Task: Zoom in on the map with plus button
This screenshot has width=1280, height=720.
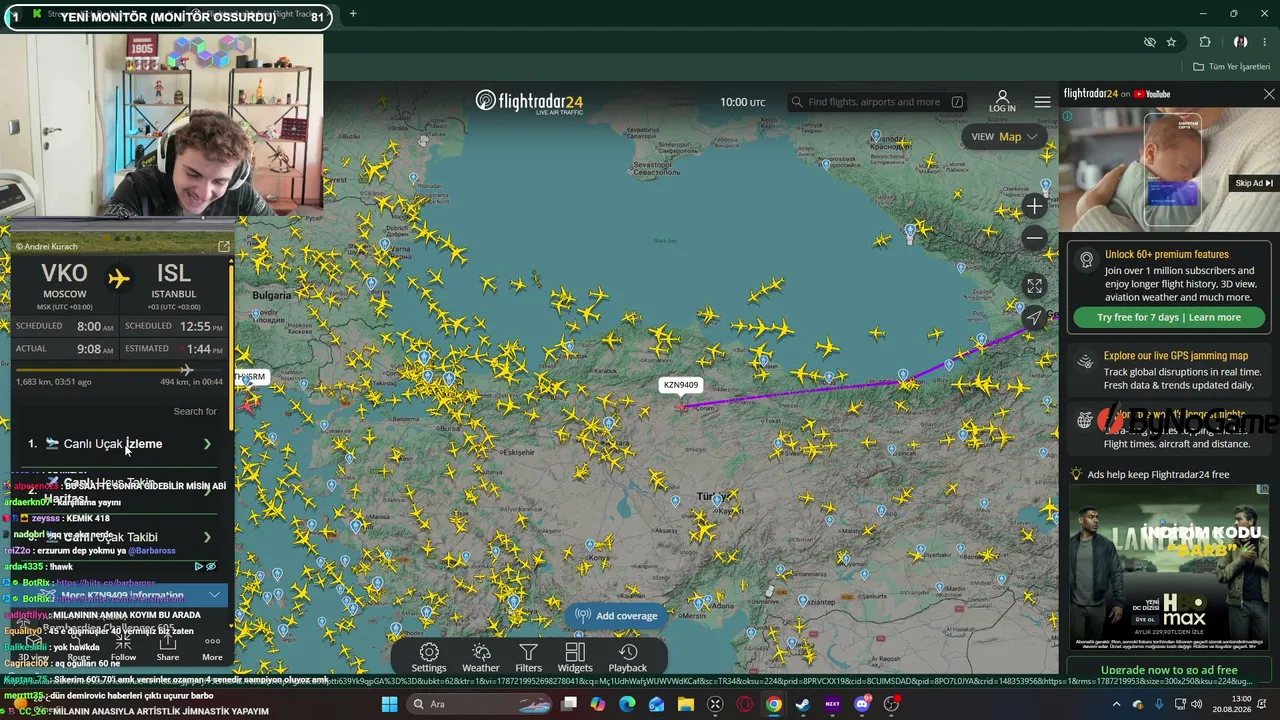Action: tap(1034, 206)
